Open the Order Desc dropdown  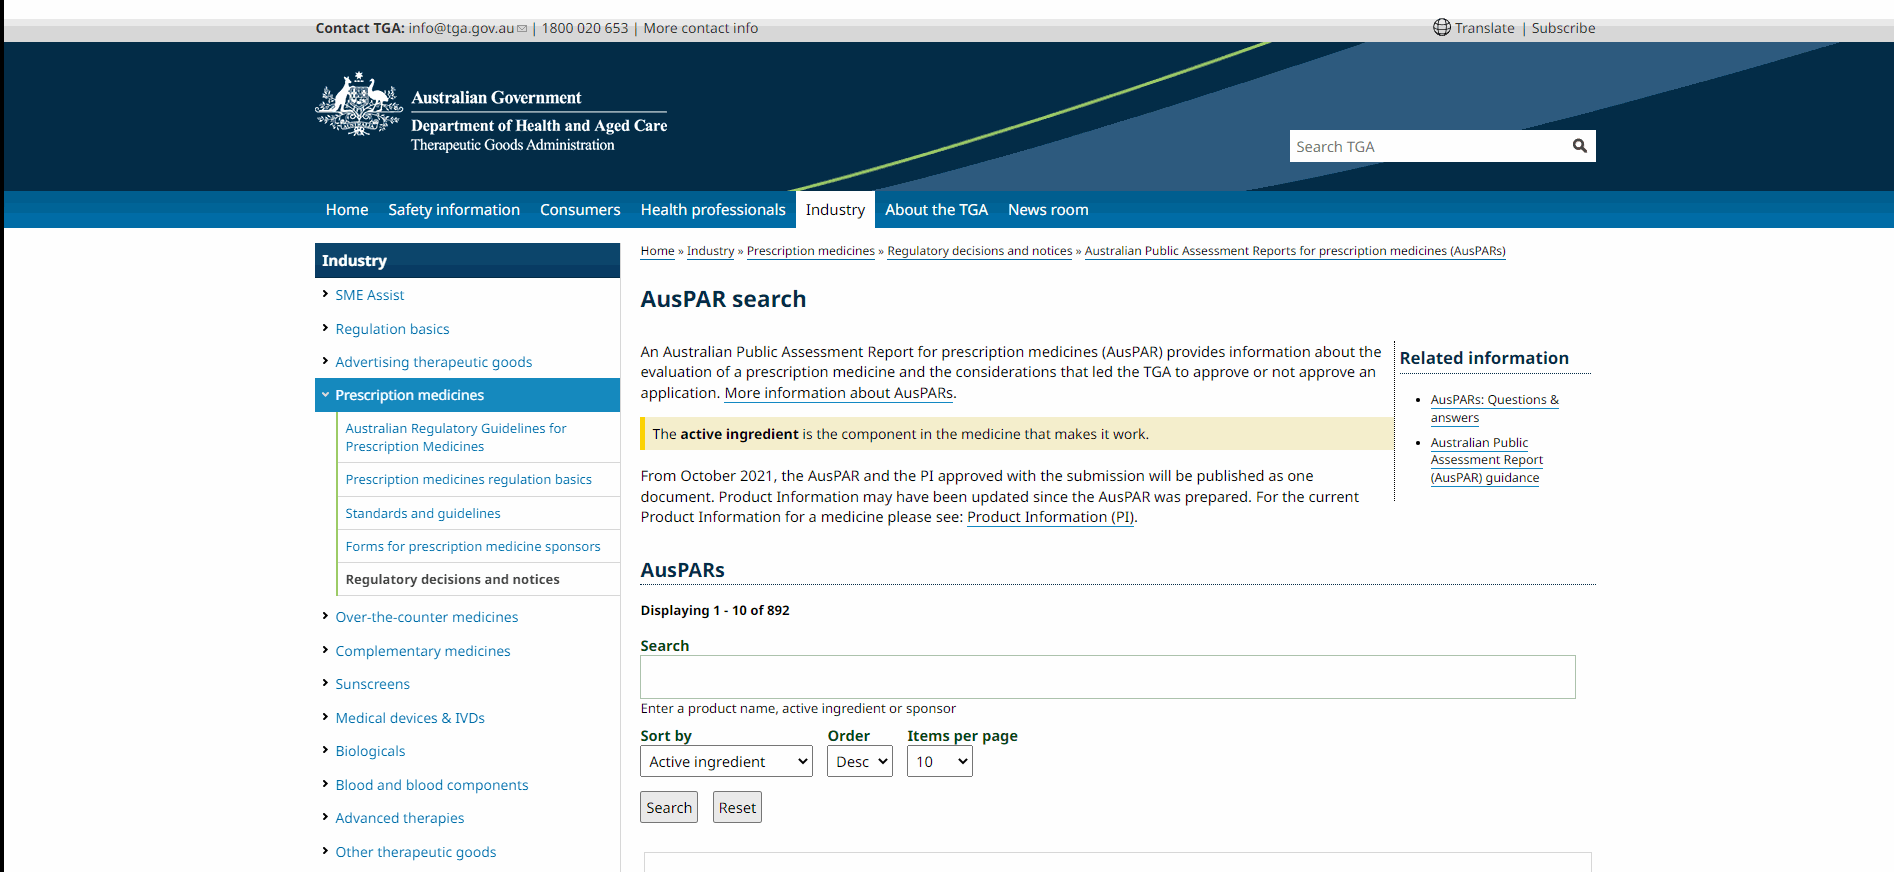click(860, 761)
